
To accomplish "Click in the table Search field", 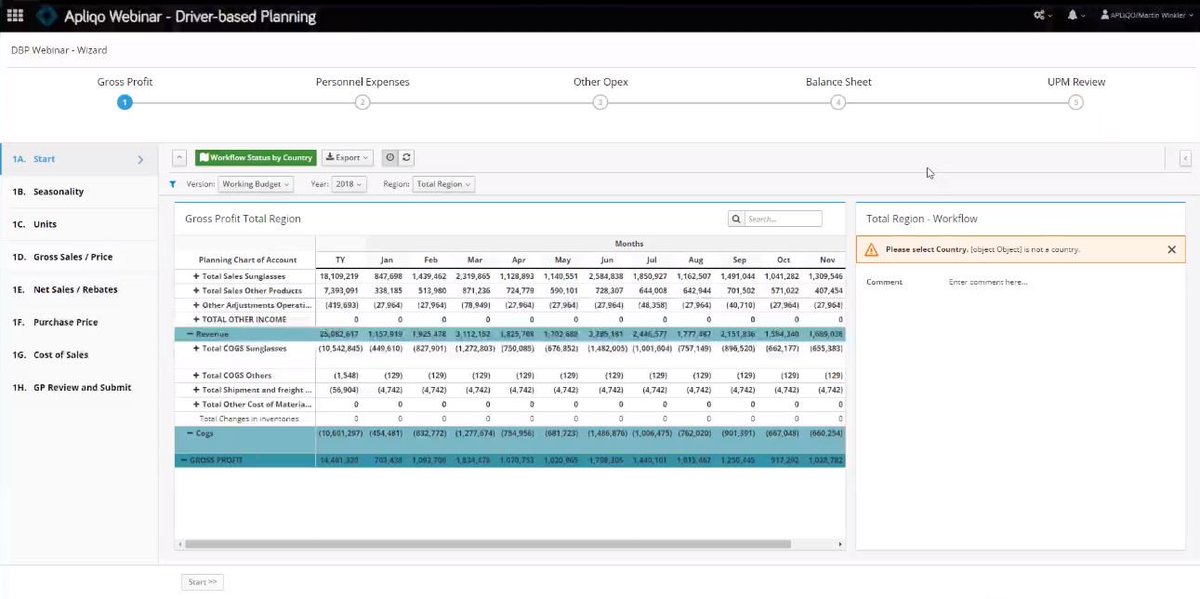I will [x=783, y=218].
